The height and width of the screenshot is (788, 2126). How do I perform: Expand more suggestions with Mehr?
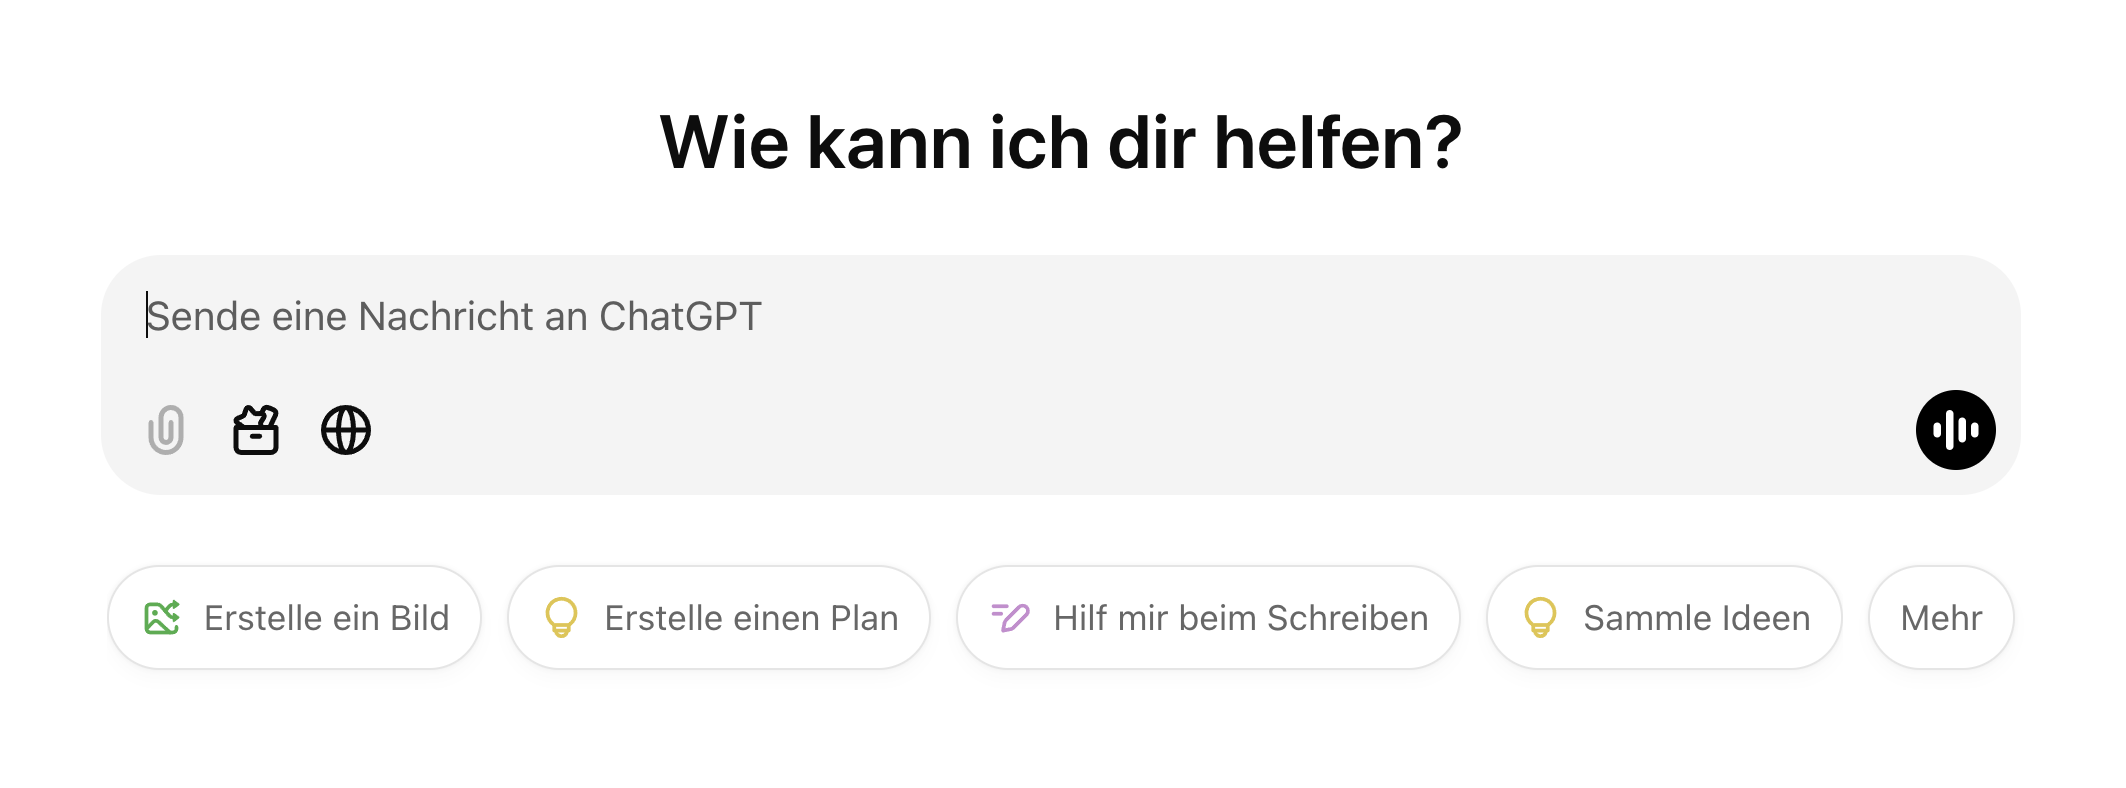1941,618
